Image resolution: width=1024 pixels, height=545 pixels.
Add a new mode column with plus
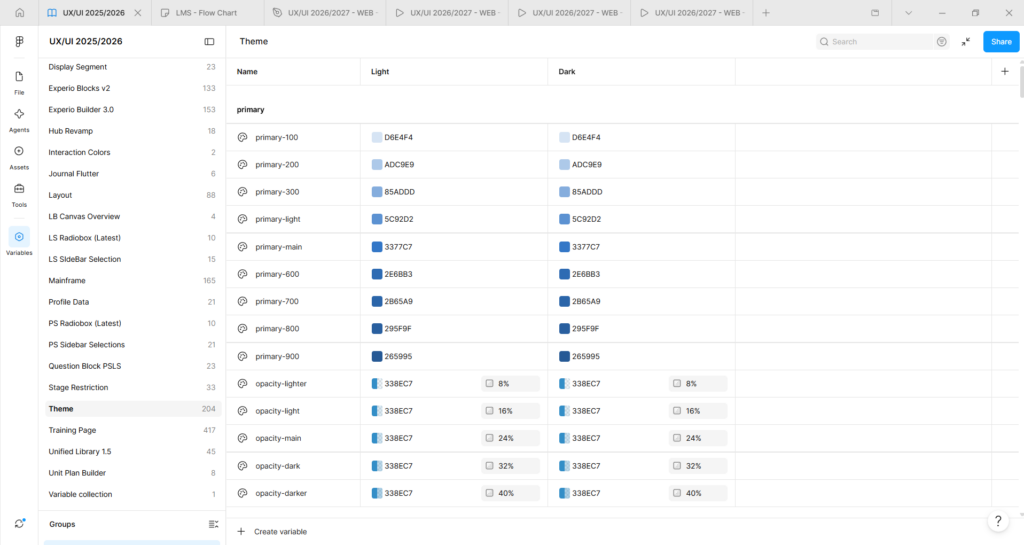coord(1004,71)
